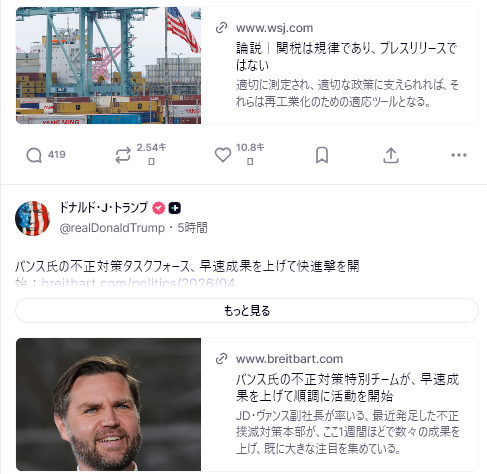The image size is (487, 474).
Task: Click the link icon beside www.wsj.com
Action: 222,28
